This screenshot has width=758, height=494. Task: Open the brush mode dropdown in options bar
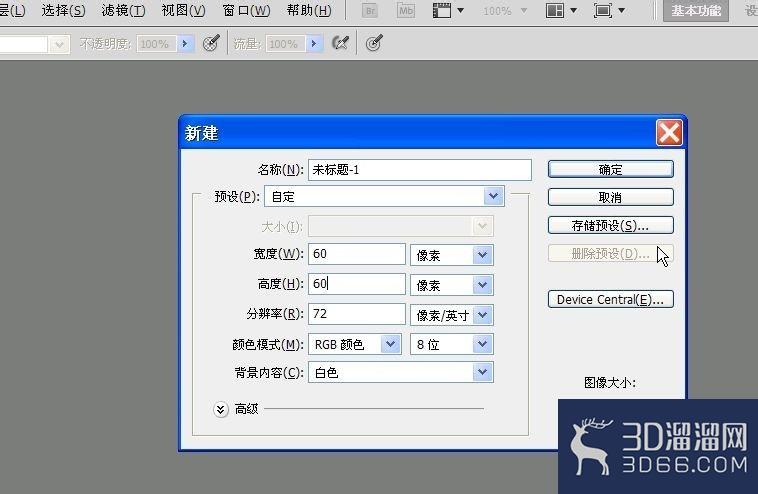(59, 44)
